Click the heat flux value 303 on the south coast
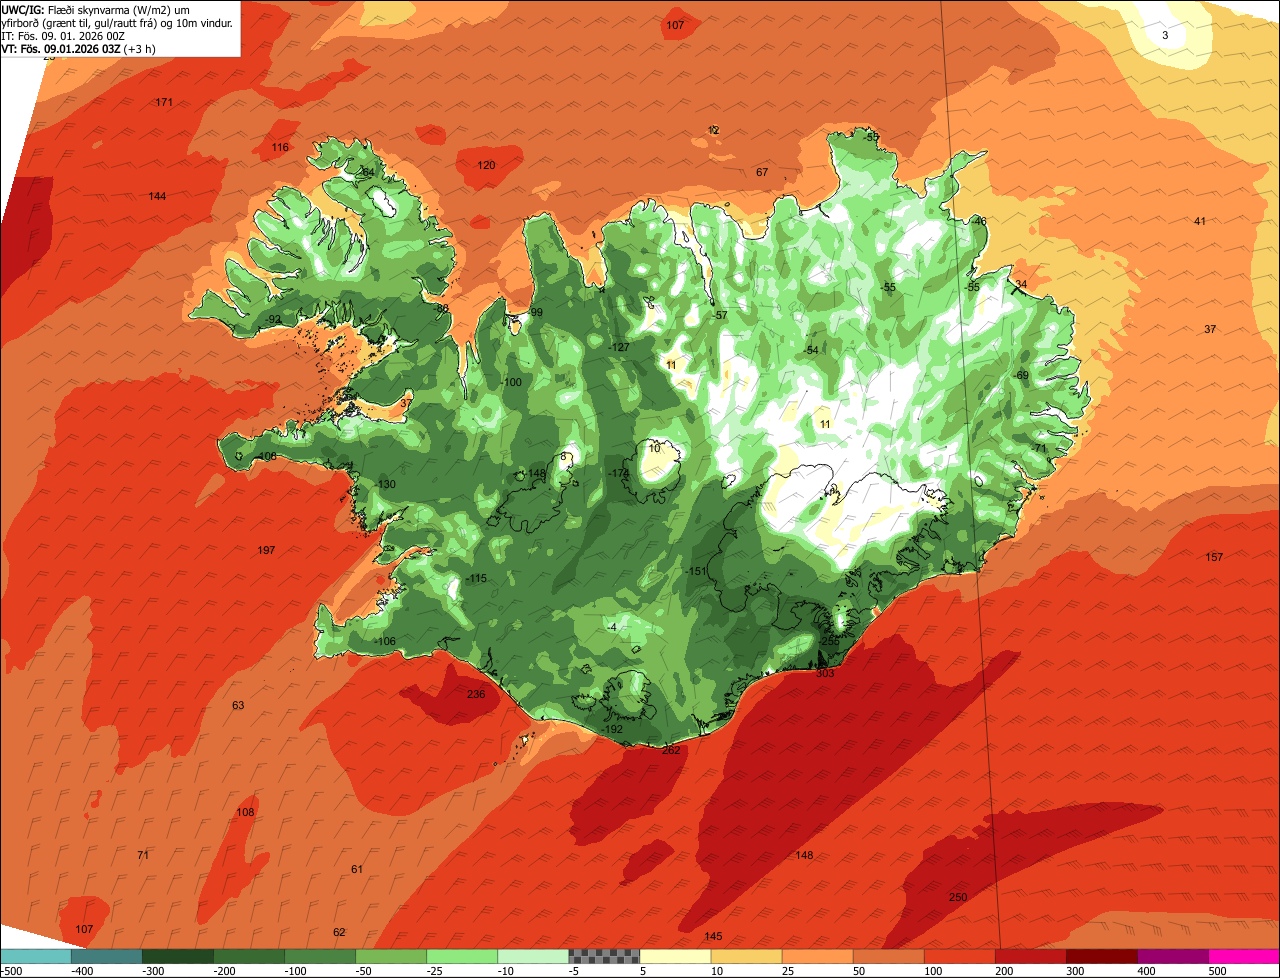The image size is (1280, 978). coord(825,674)
